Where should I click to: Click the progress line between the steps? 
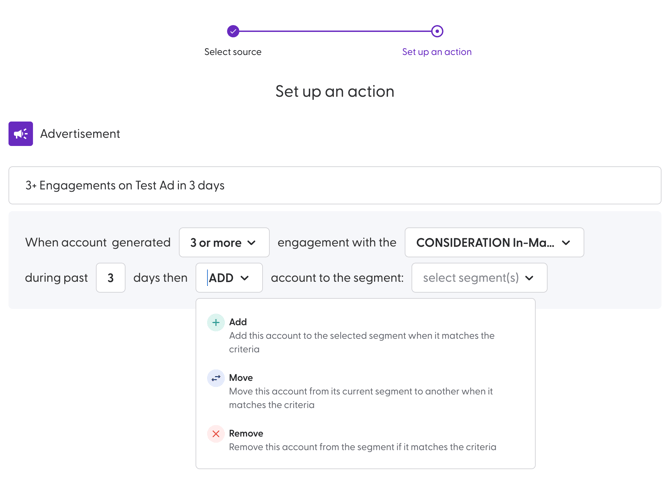point(335,31)
